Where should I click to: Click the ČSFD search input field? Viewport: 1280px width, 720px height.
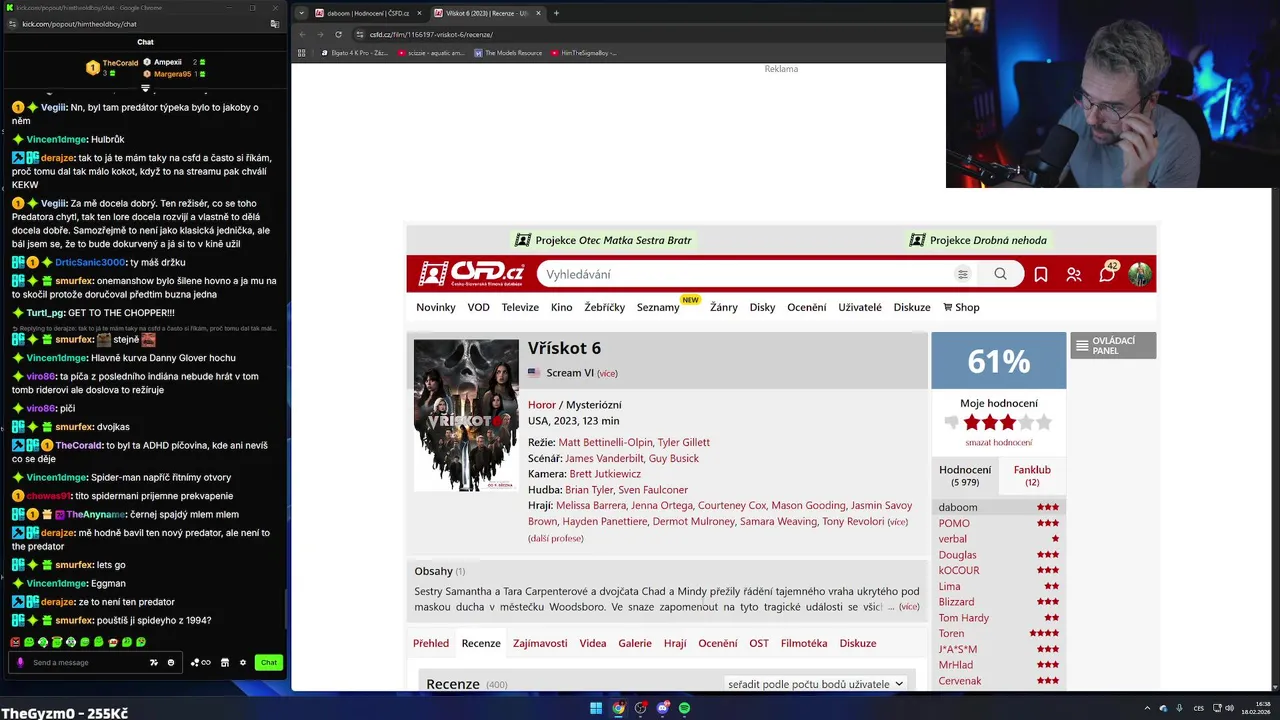pos(746,274)
